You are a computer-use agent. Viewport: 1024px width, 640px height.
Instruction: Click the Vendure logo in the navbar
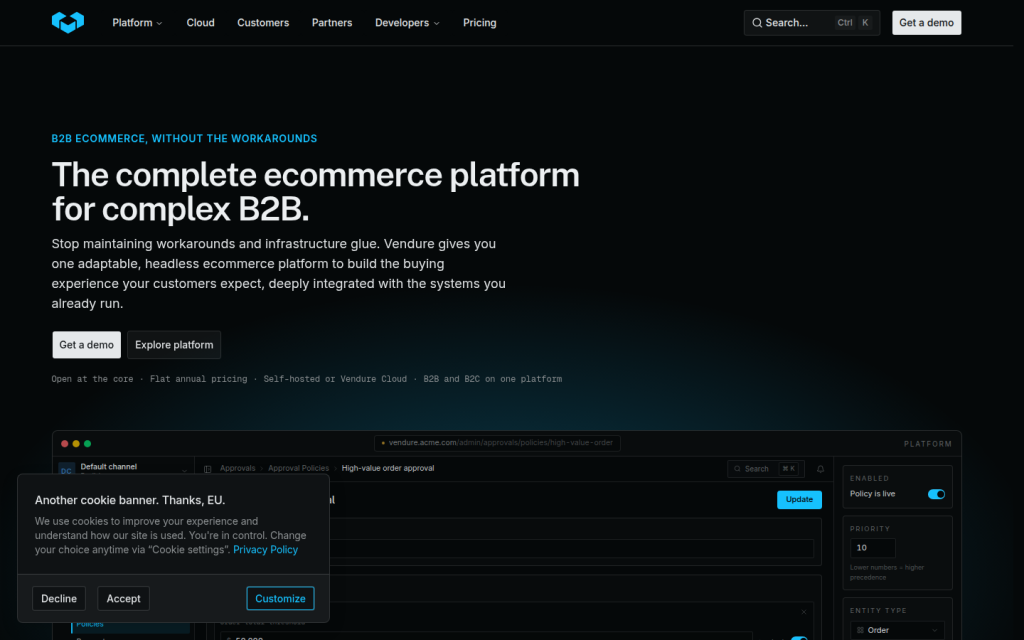pos(68,22)
